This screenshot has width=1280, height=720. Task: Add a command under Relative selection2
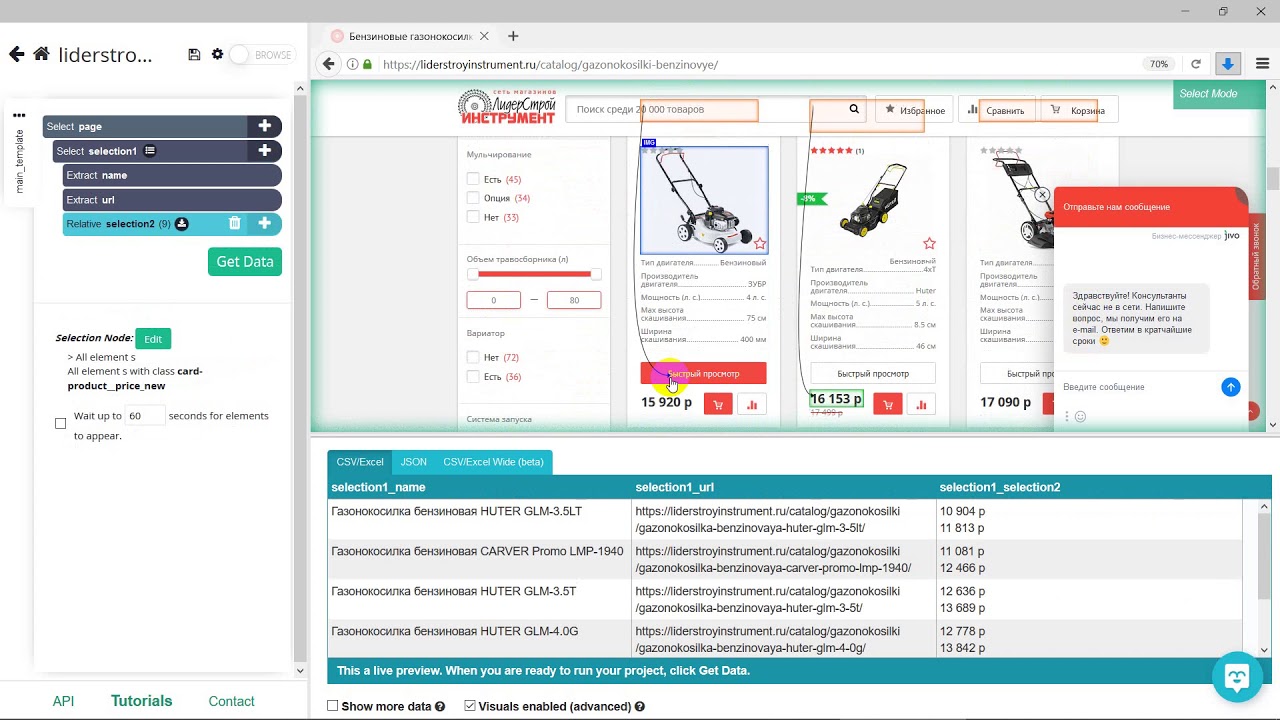tap(265, 224)
